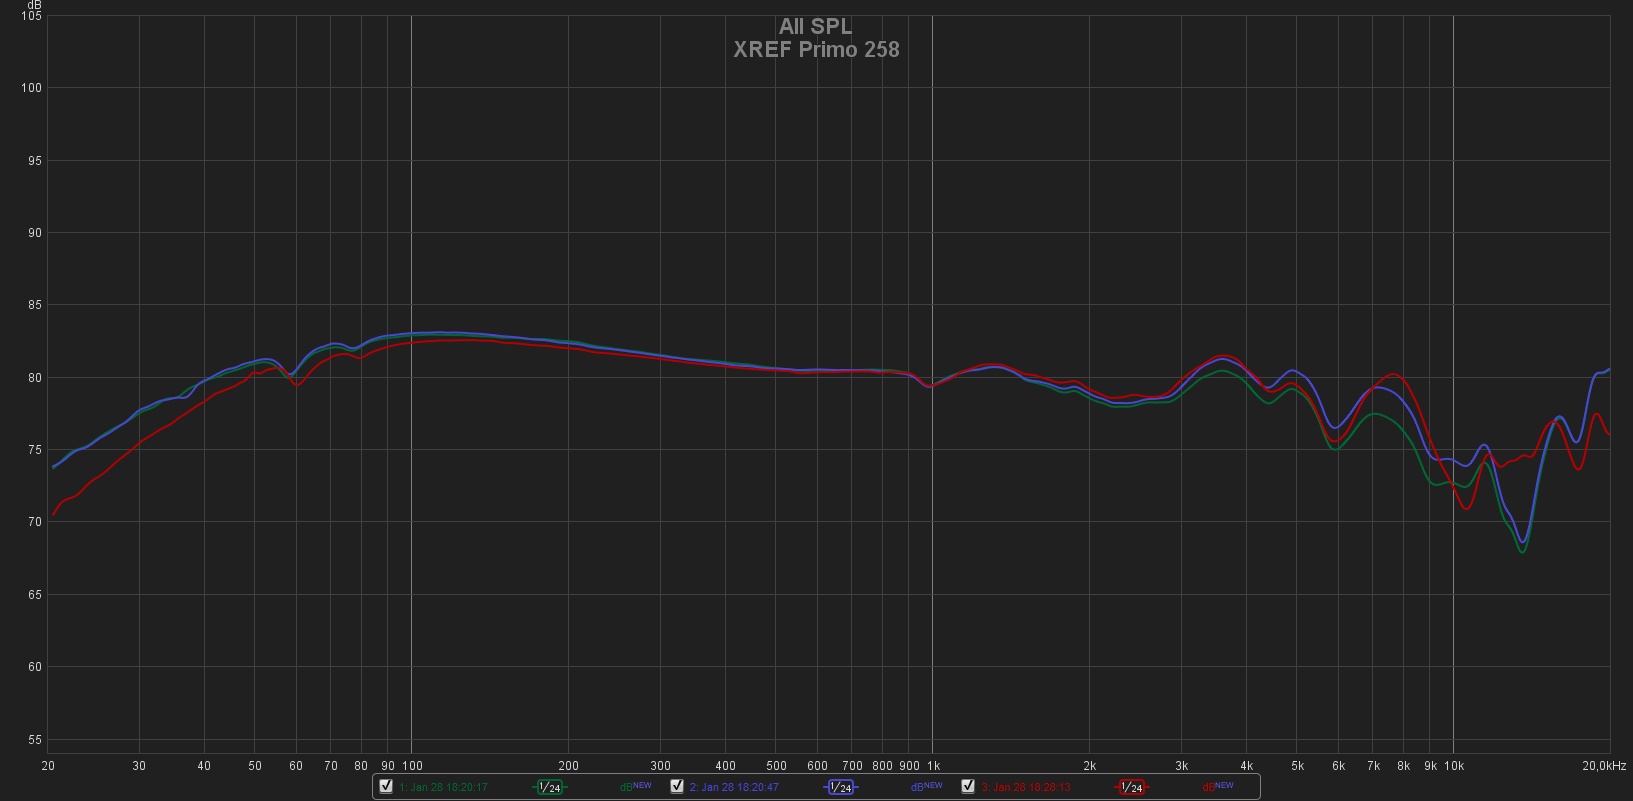Hide the red Jan 28 18:28:13 trace
The image size is (1633, 801).
click(968, 786)
